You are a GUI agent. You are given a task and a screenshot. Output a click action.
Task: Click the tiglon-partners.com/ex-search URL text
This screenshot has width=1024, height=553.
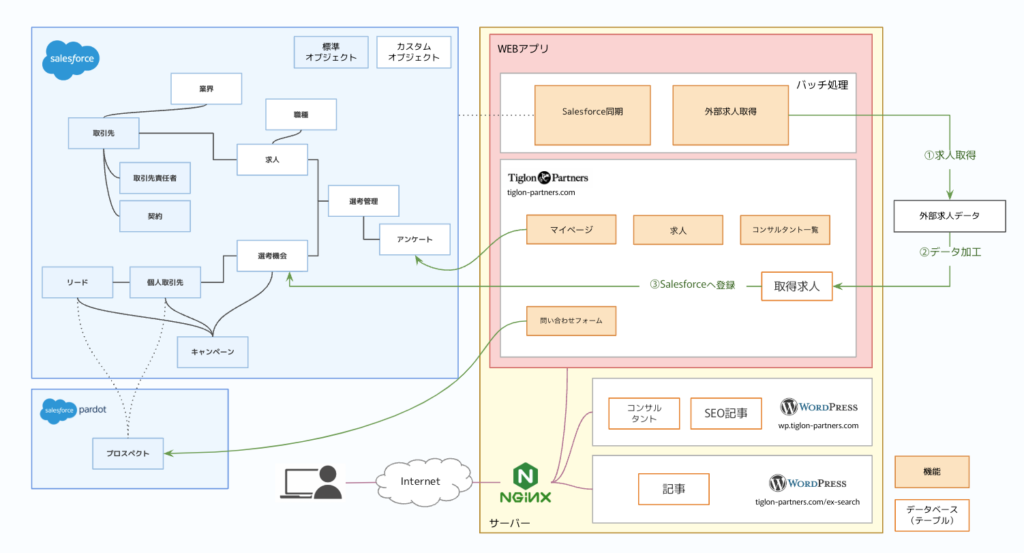(x=808, y=502)
